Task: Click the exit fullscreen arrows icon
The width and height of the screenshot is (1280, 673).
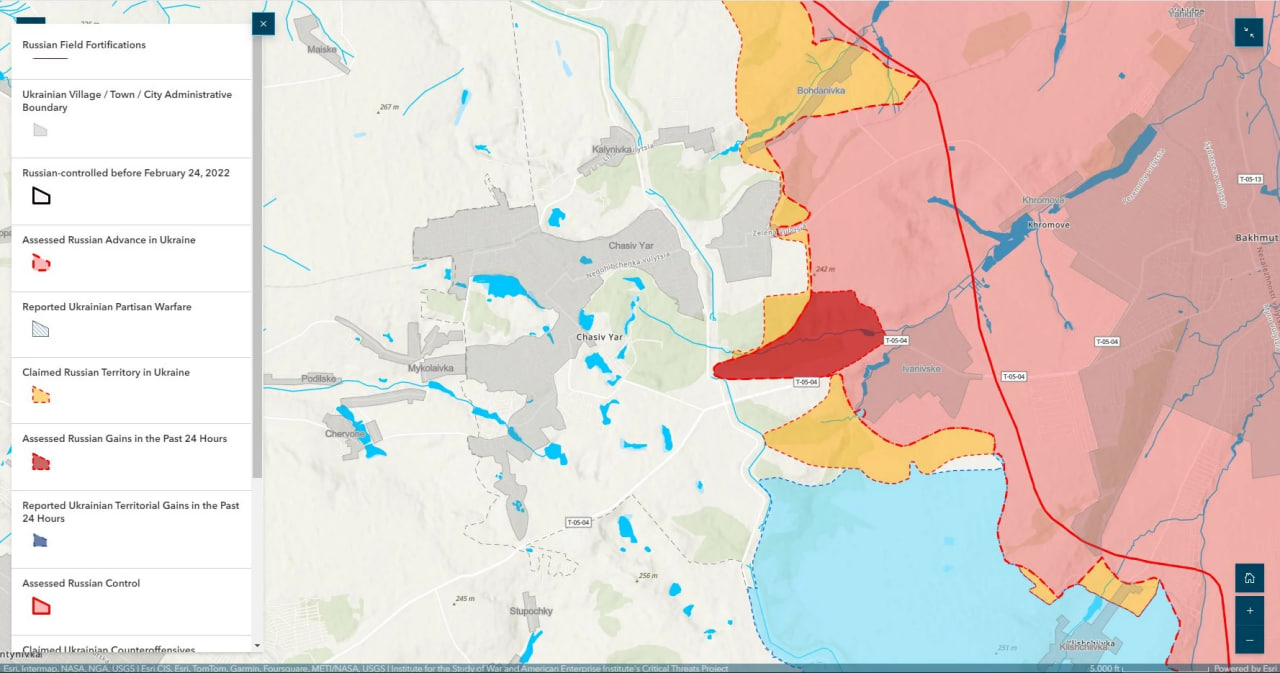Action: tap(1248, 32)
